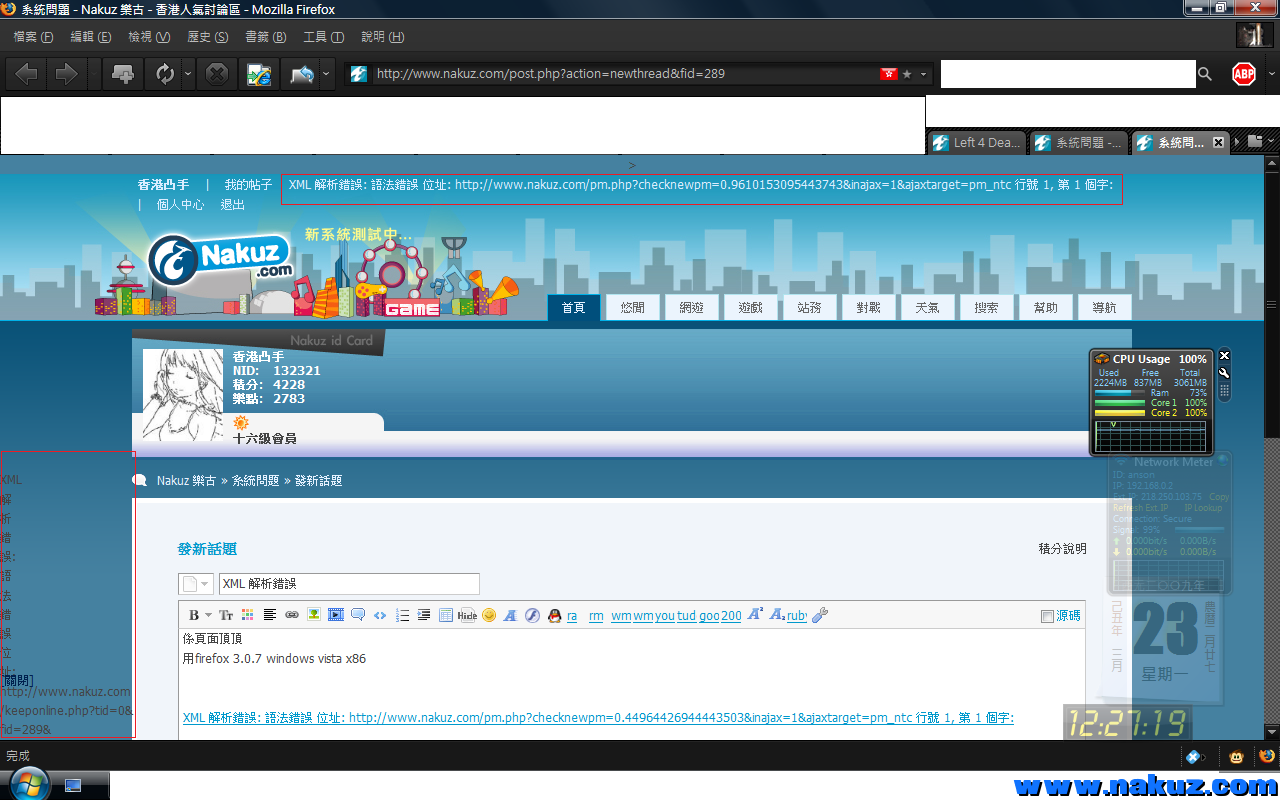Viewport: 1280px width, 800px height.
Task: Click the 我的帖子 link
Action: (248, 185)
